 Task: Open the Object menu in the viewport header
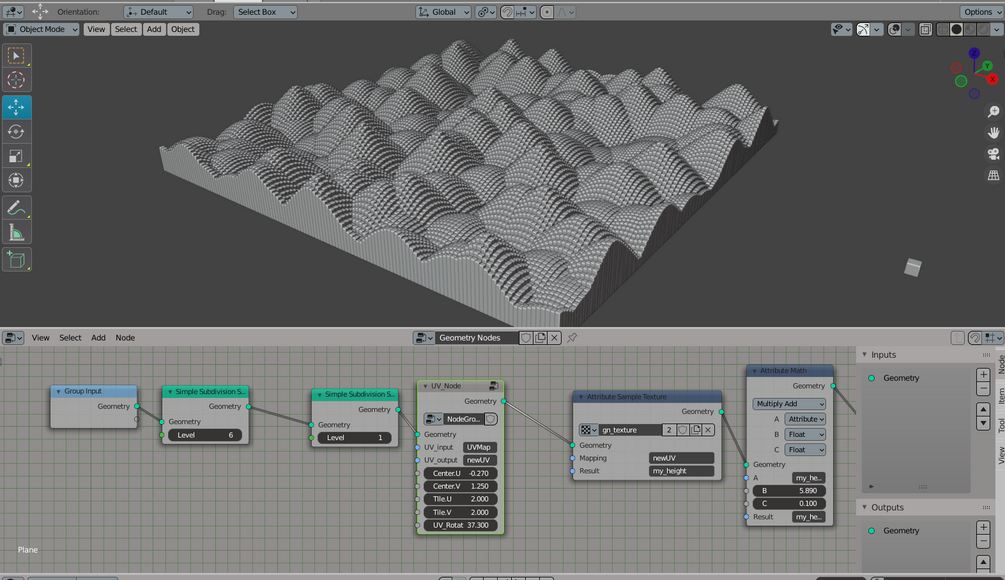click(x=181, y=29)
